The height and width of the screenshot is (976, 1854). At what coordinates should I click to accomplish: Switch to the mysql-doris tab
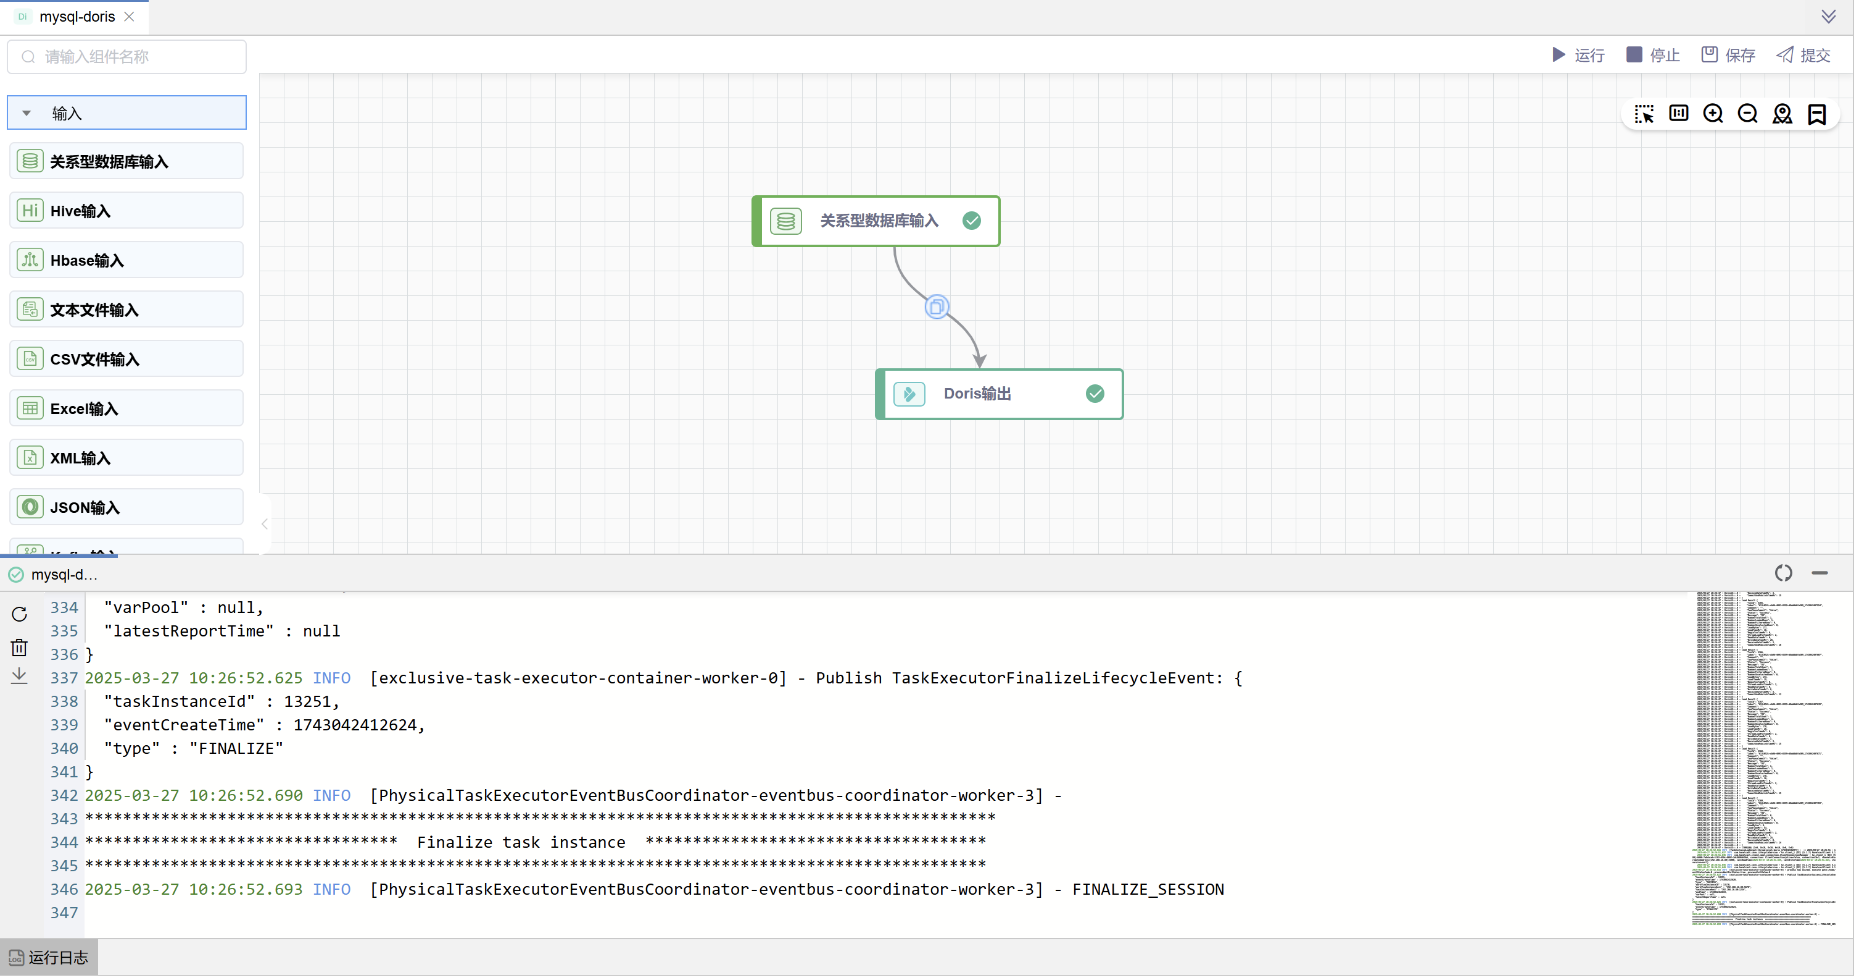[77, 17]
